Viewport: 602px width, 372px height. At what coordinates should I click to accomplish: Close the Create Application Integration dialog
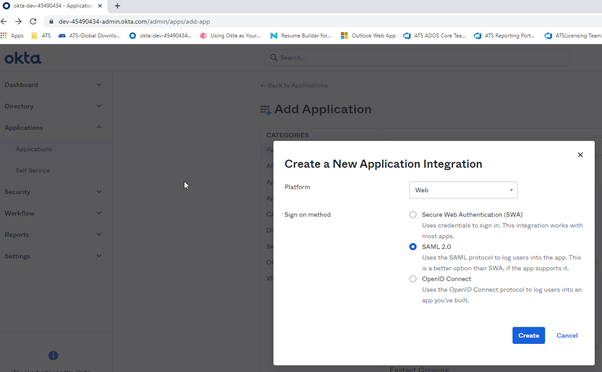pyautogui.click(x=580, y=155)
